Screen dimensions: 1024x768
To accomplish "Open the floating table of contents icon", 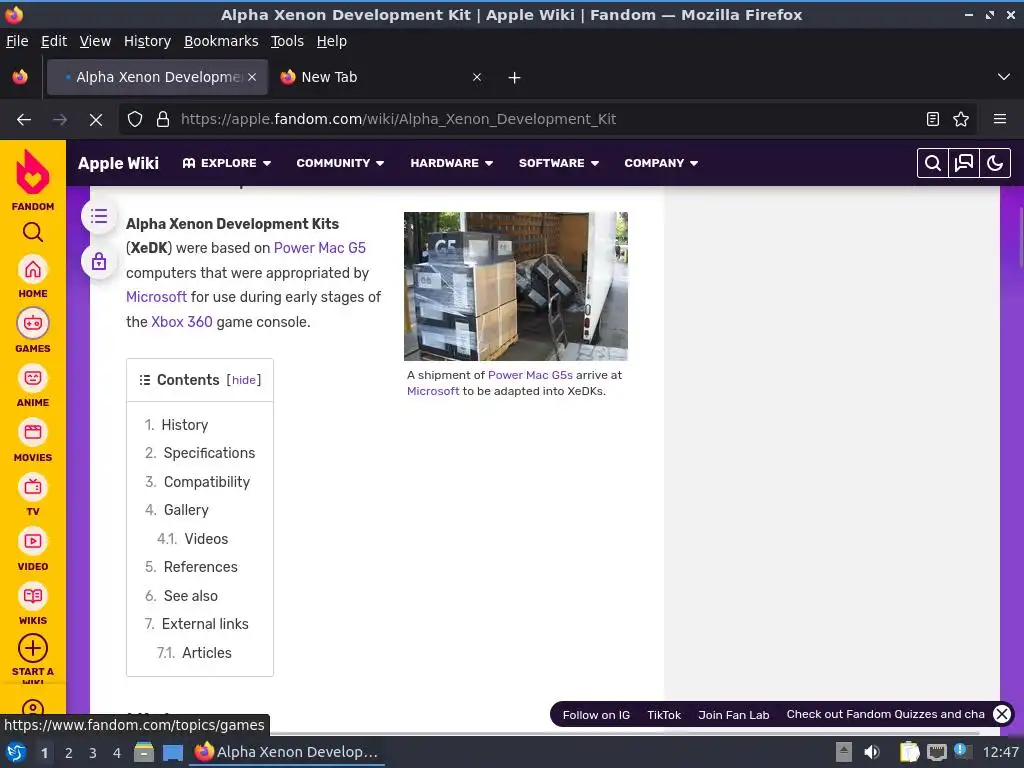I will (99, 216).
